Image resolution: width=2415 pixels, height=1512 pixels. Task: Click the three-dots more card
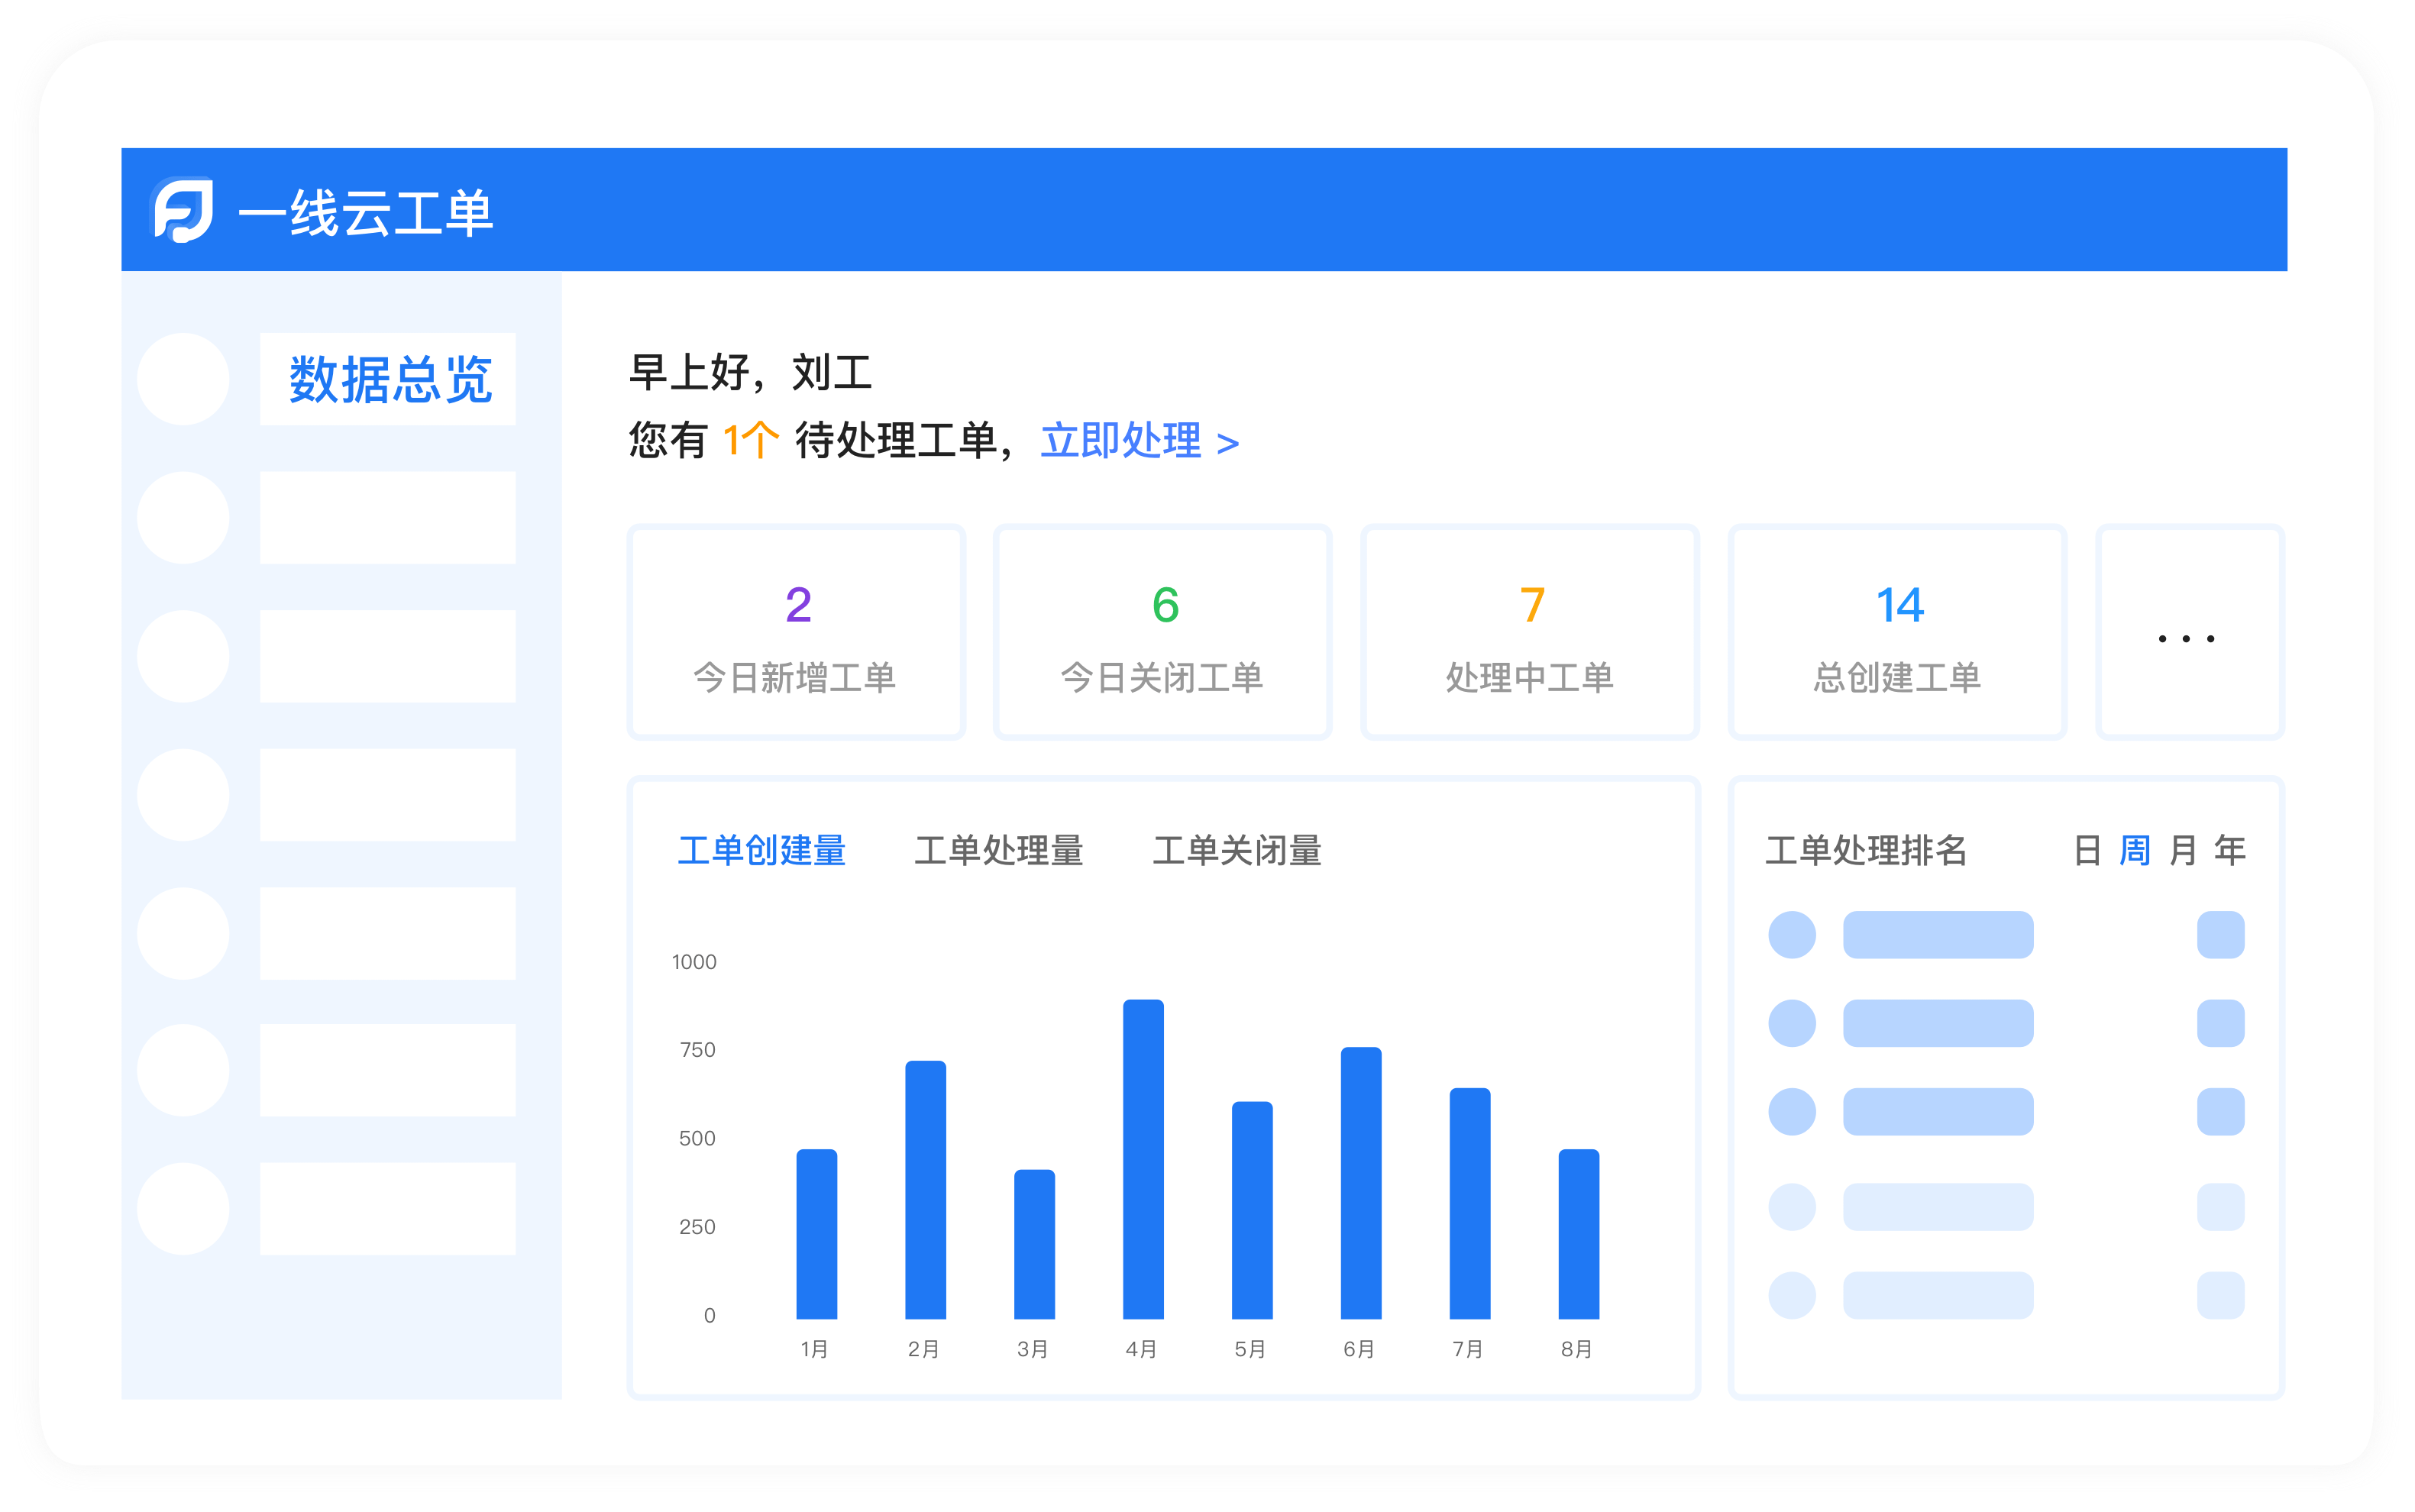click(2189, 632)
